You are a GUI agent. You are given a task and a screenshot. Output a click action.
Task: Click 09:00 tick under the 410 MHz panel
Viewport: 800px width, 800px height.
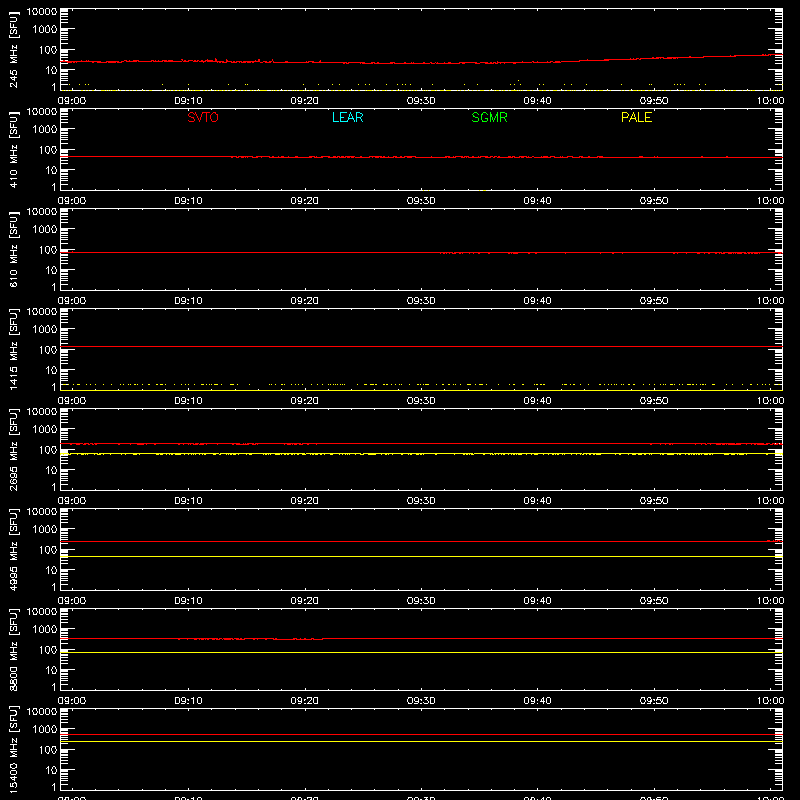(72, 201)
